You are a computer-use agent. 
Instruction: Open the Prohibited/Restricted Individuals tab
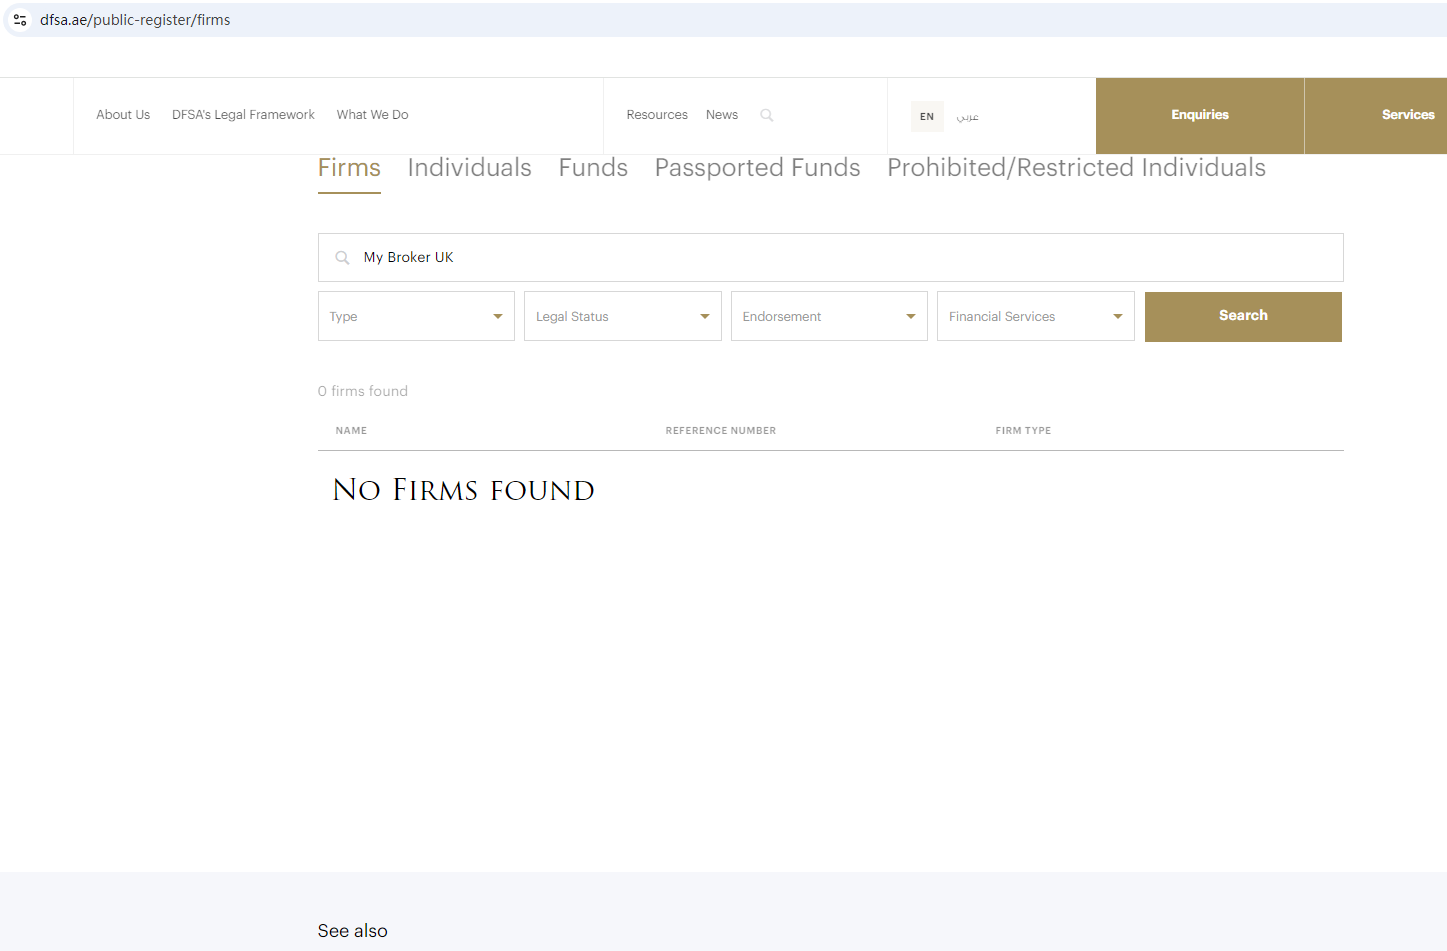point(1077,168)
